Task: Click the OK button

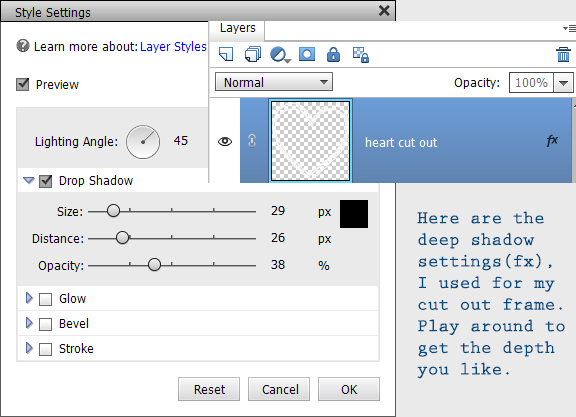Action: click(x=349, y=389)
